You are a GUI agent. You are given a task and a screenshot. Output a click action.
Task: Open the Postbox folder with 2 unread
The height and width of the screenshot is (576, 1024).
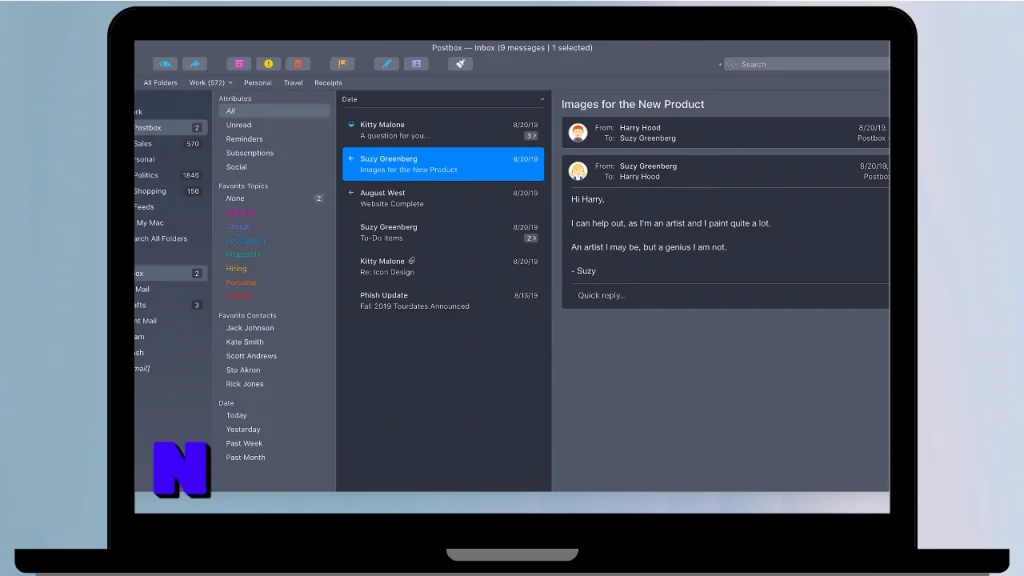point(171,128)
